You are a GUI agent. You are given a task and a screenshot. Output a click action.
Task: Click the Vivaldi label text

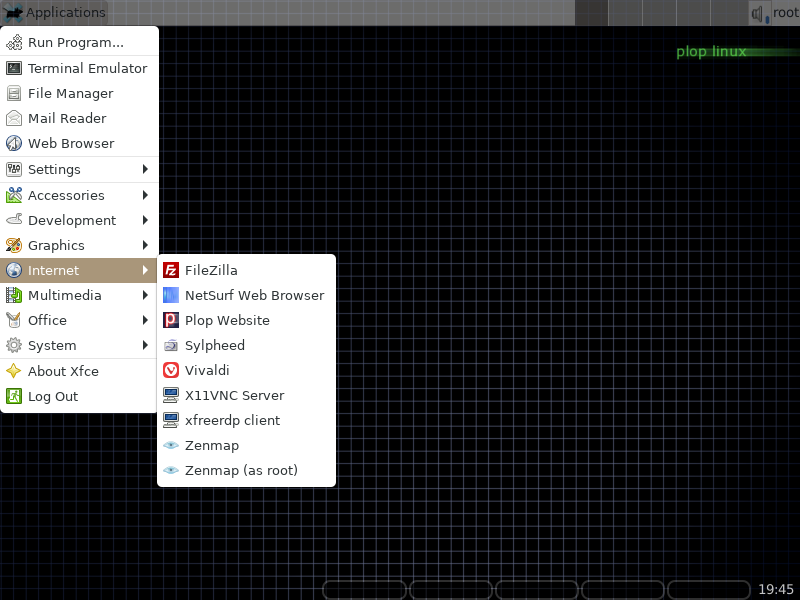click(207, 370)
